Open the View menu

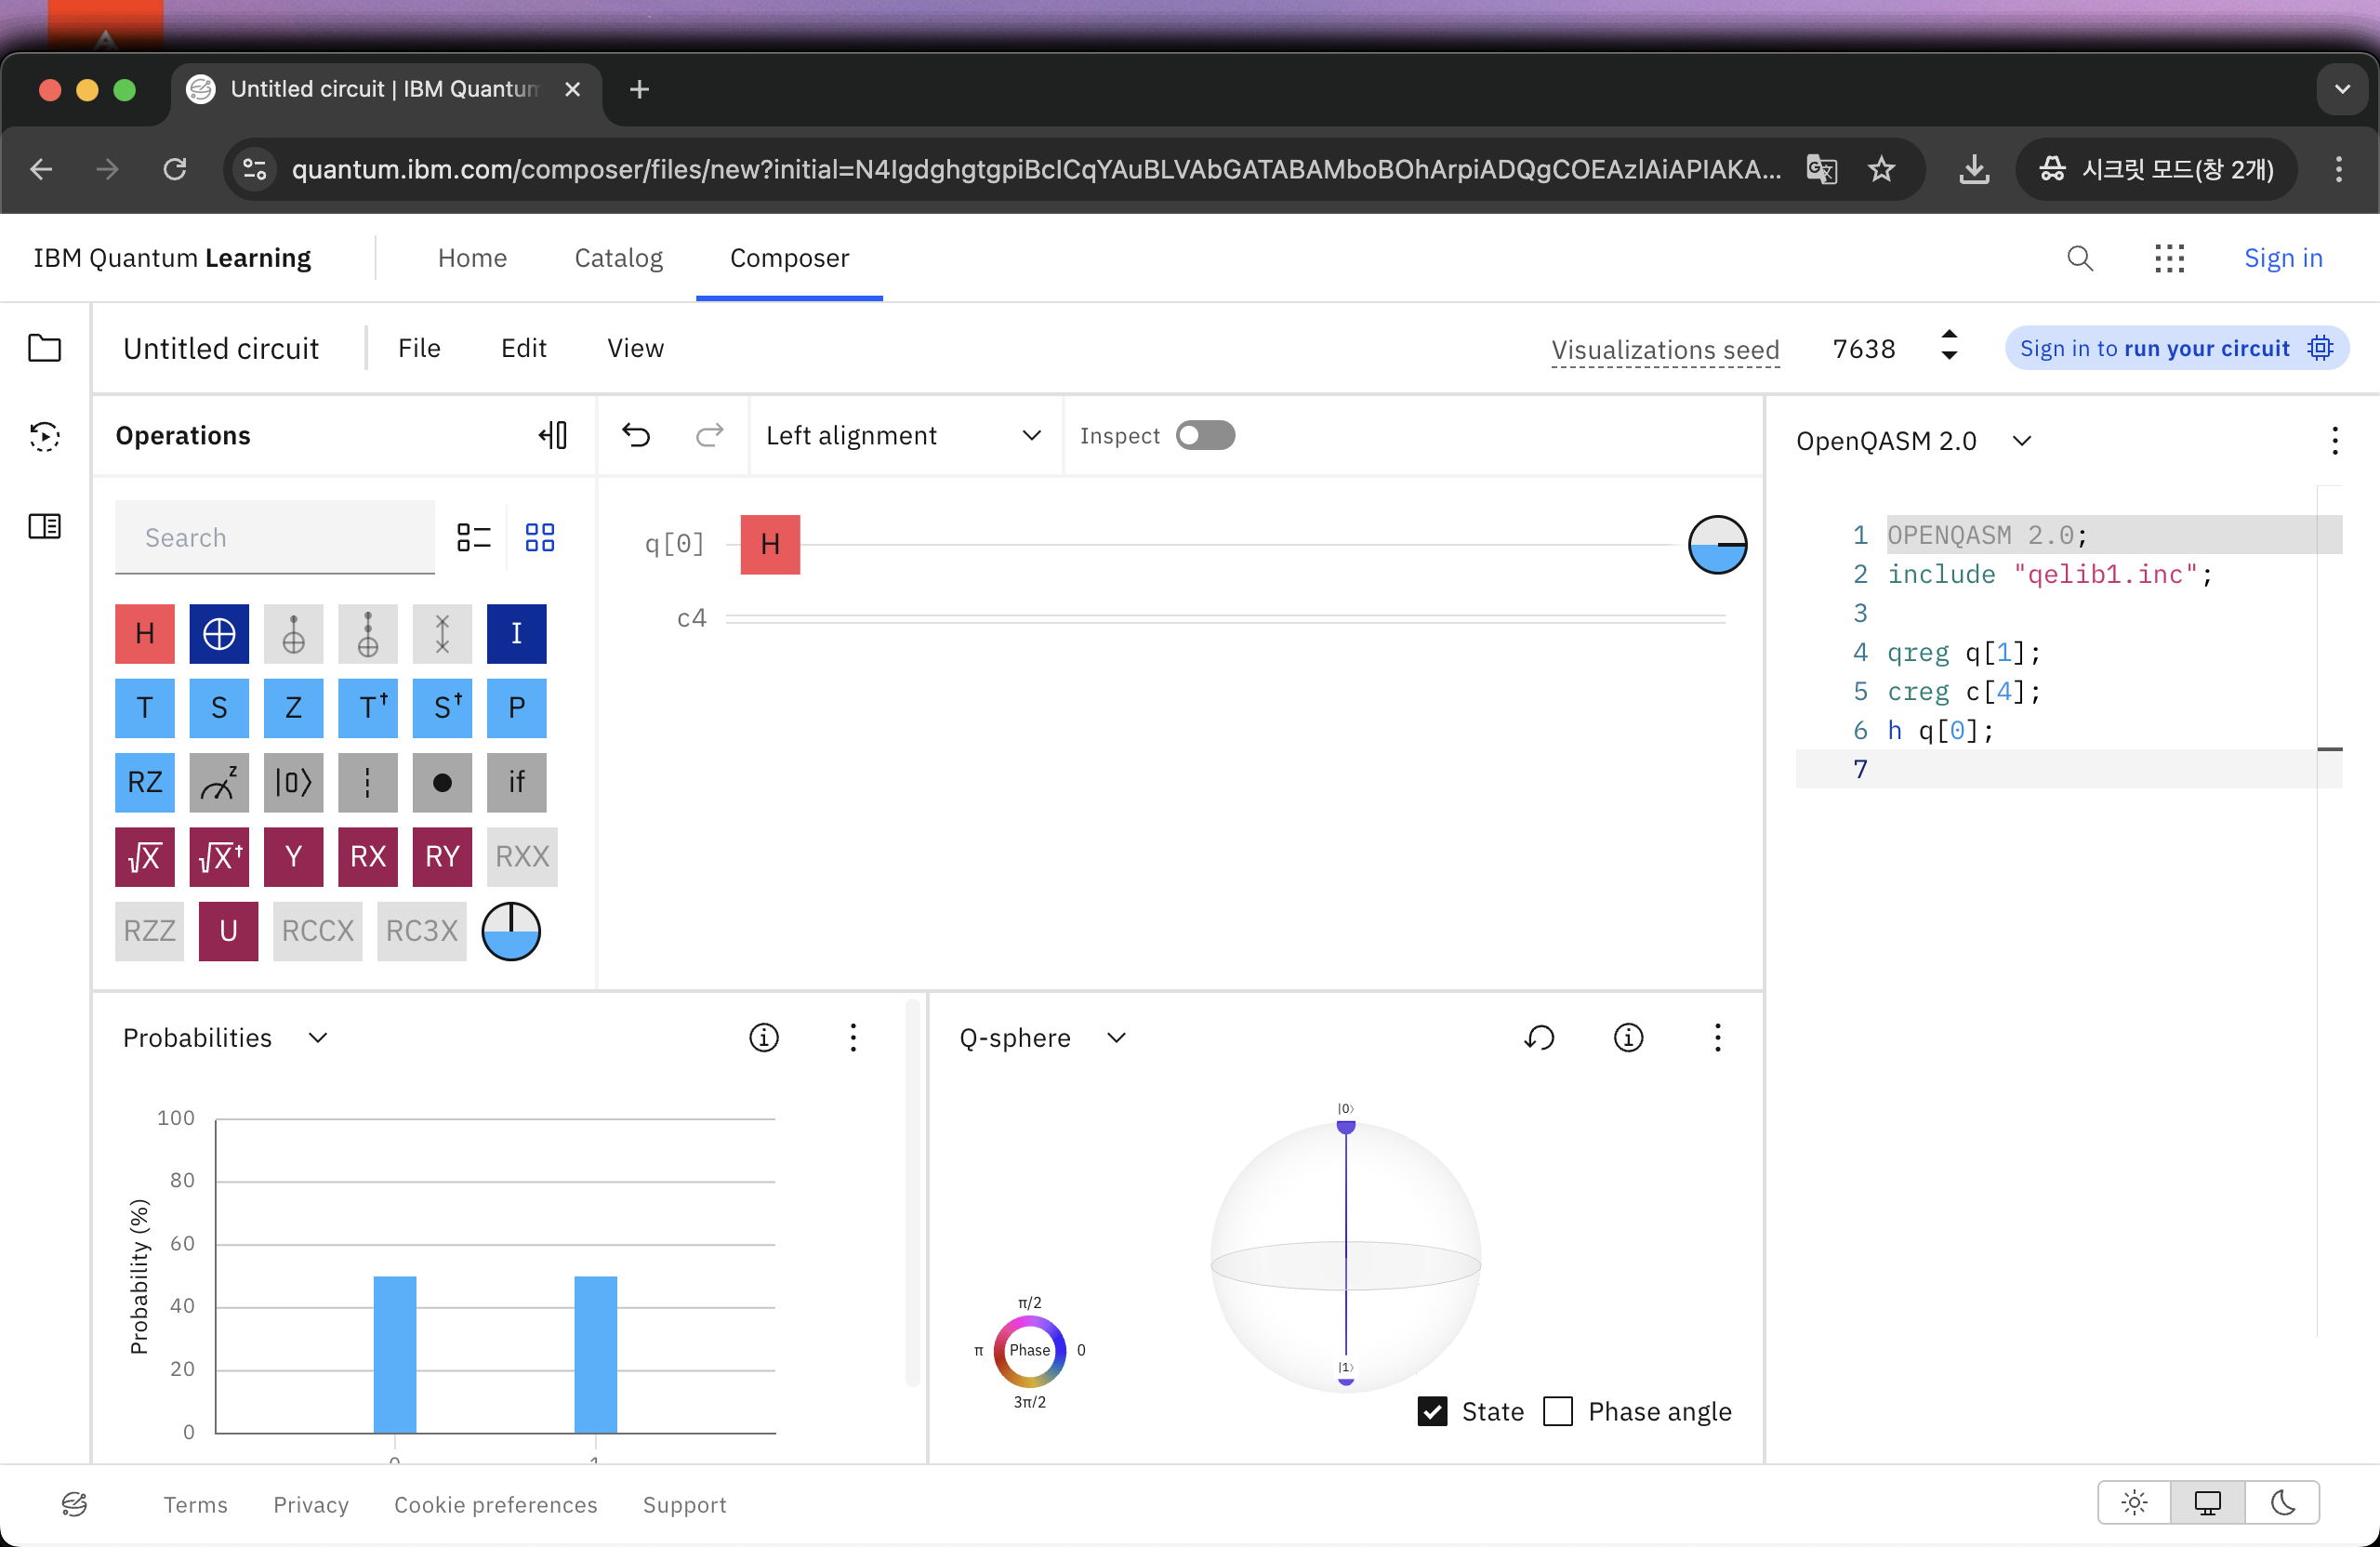[635, 348]
